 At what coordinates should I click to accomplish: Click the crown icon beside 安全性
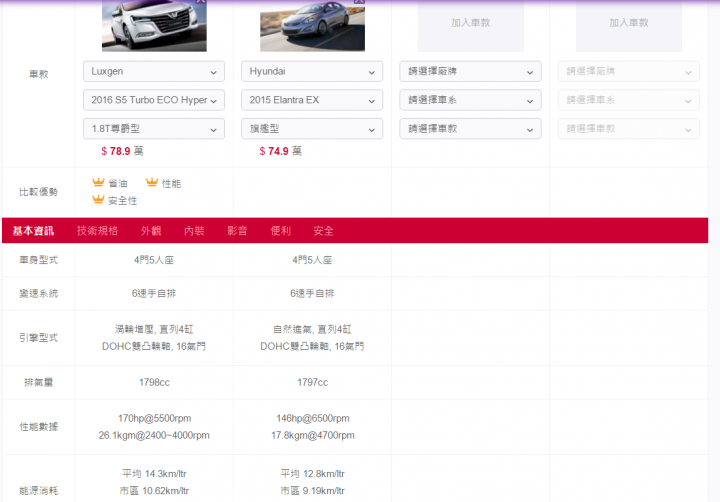[98, 199]
